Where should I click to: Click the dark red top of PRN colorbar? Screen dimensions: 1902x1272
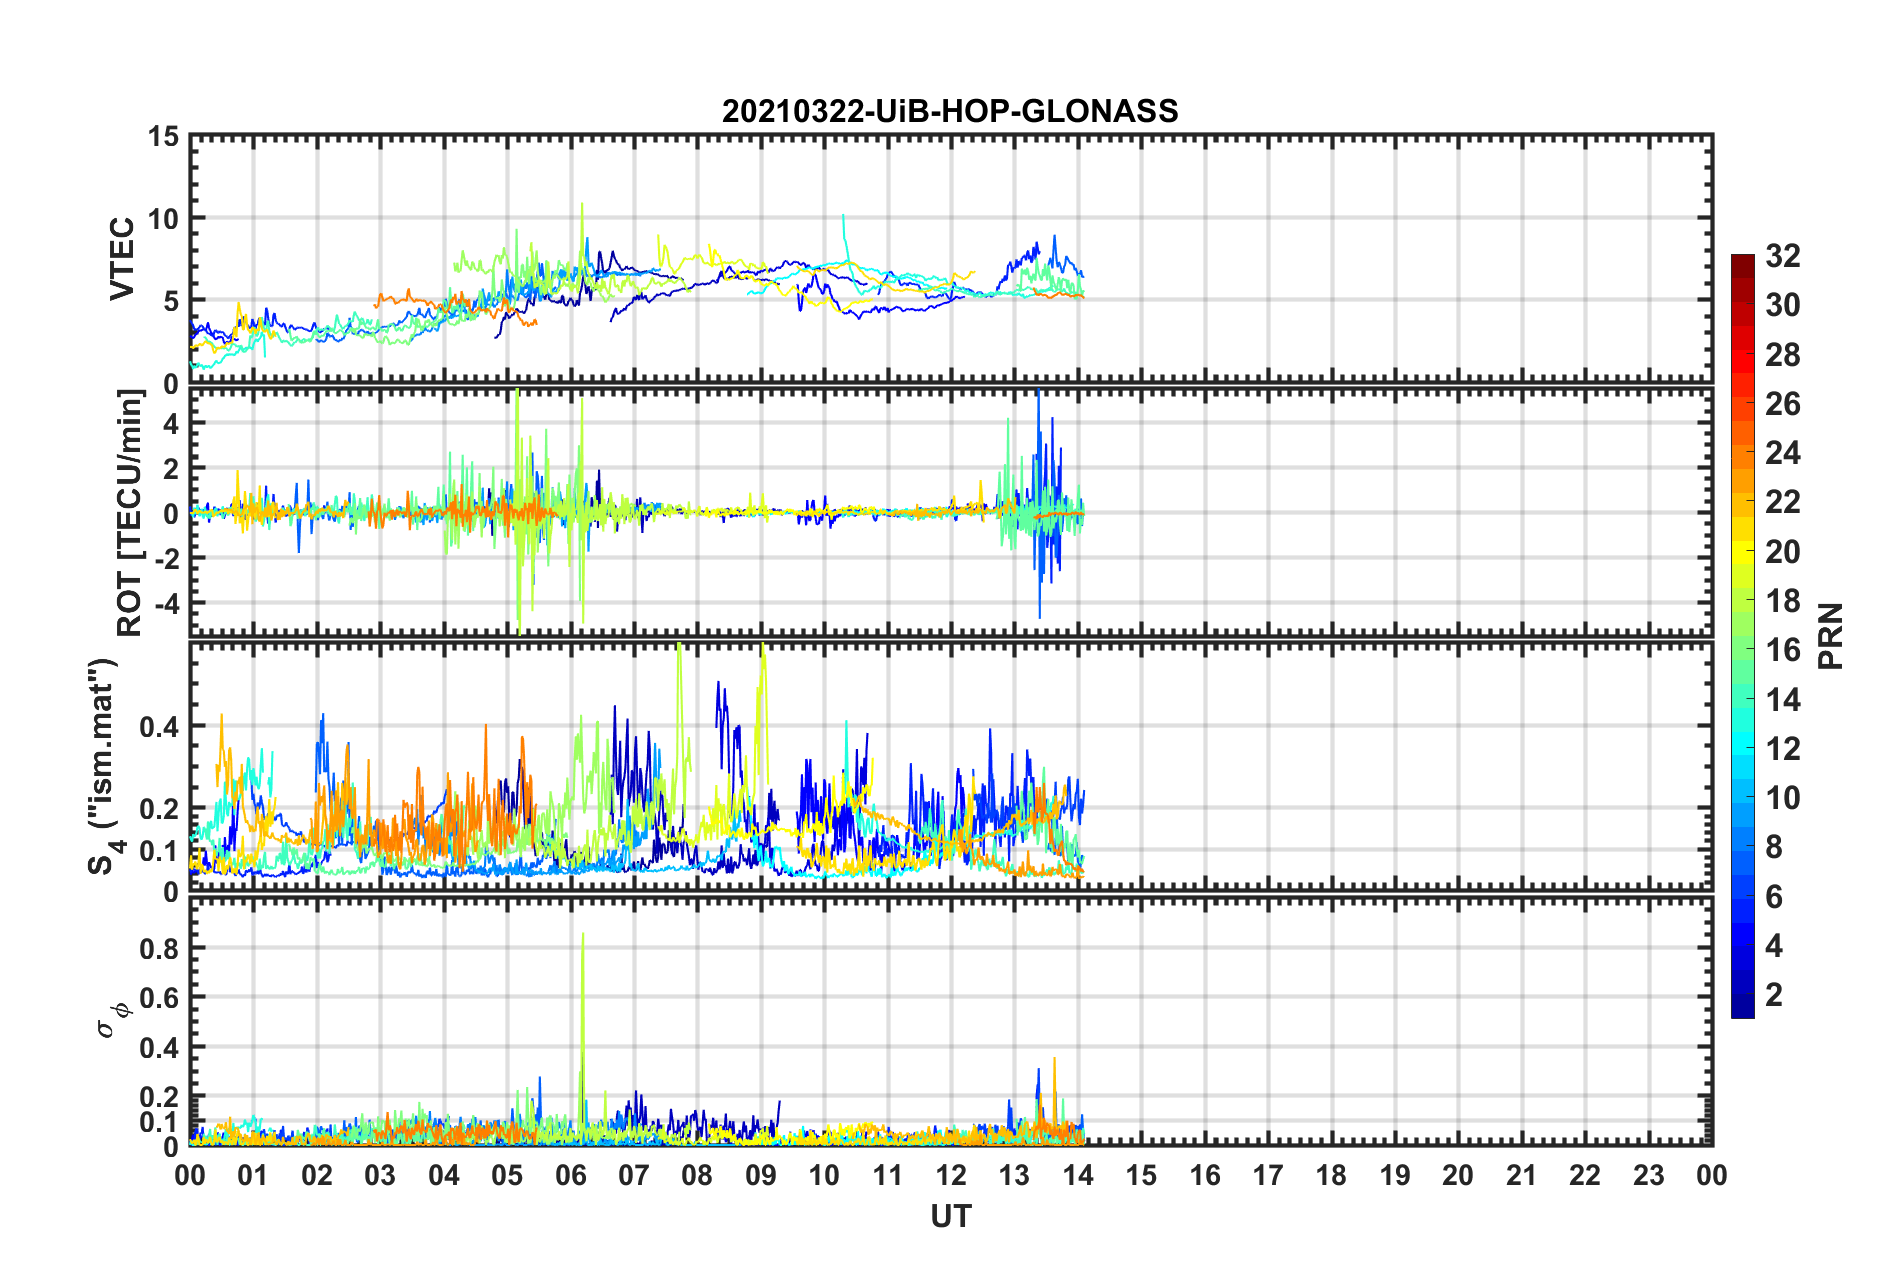(x=1742, y=262)
